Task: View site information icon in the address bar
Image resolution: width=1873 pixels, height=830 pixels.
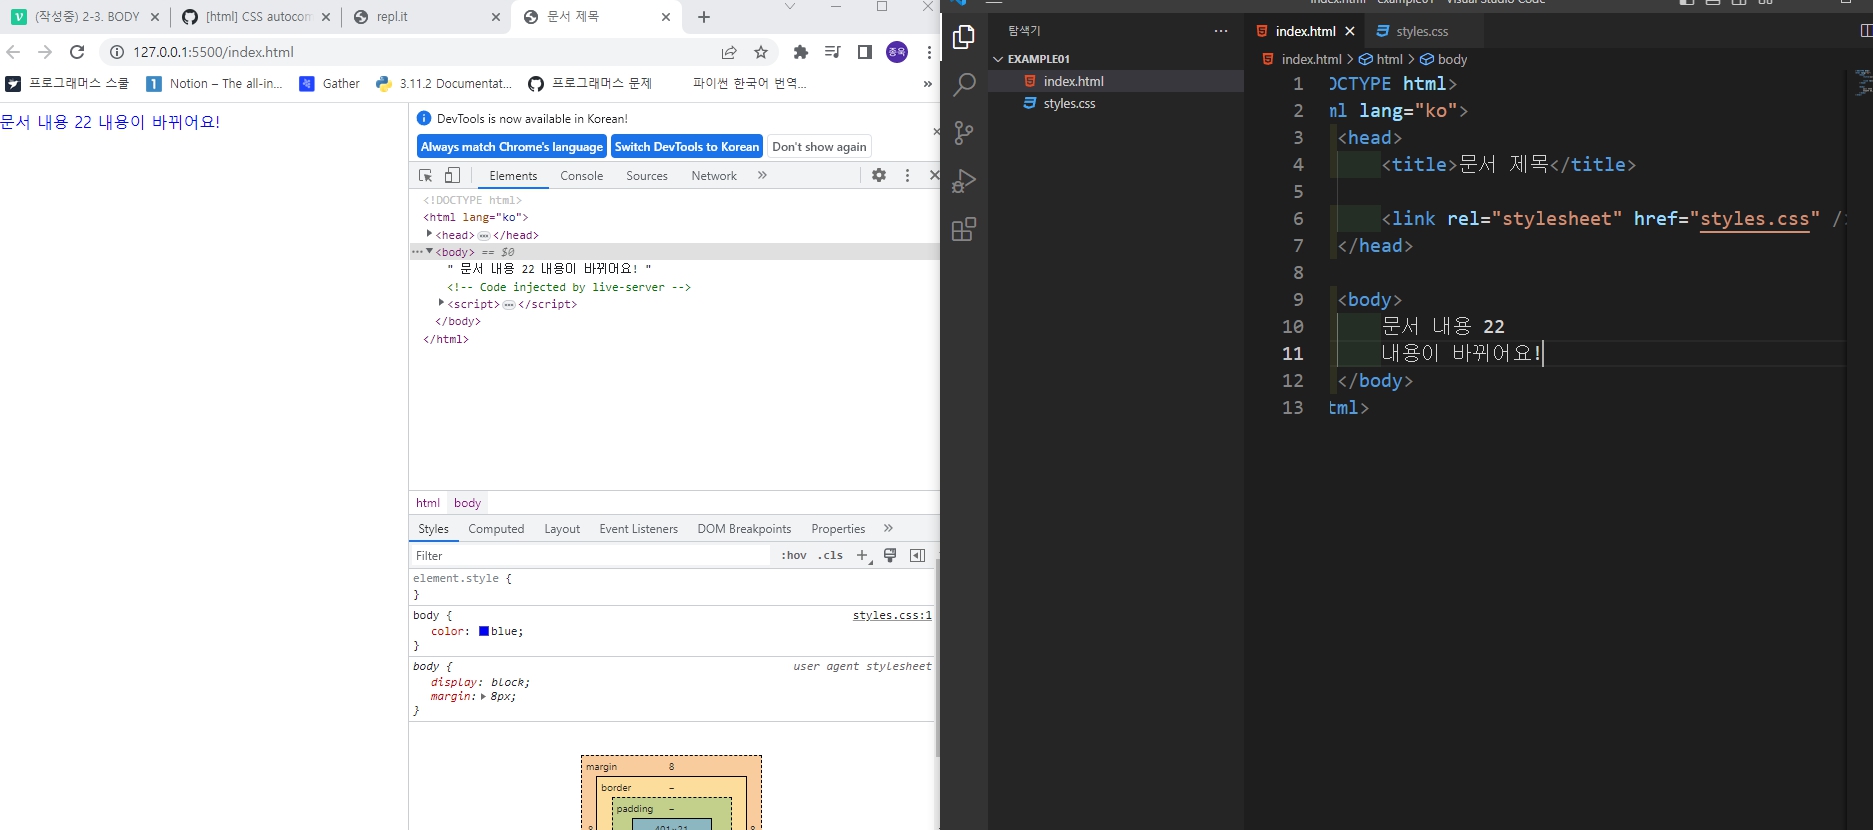Action: point(116,52)
